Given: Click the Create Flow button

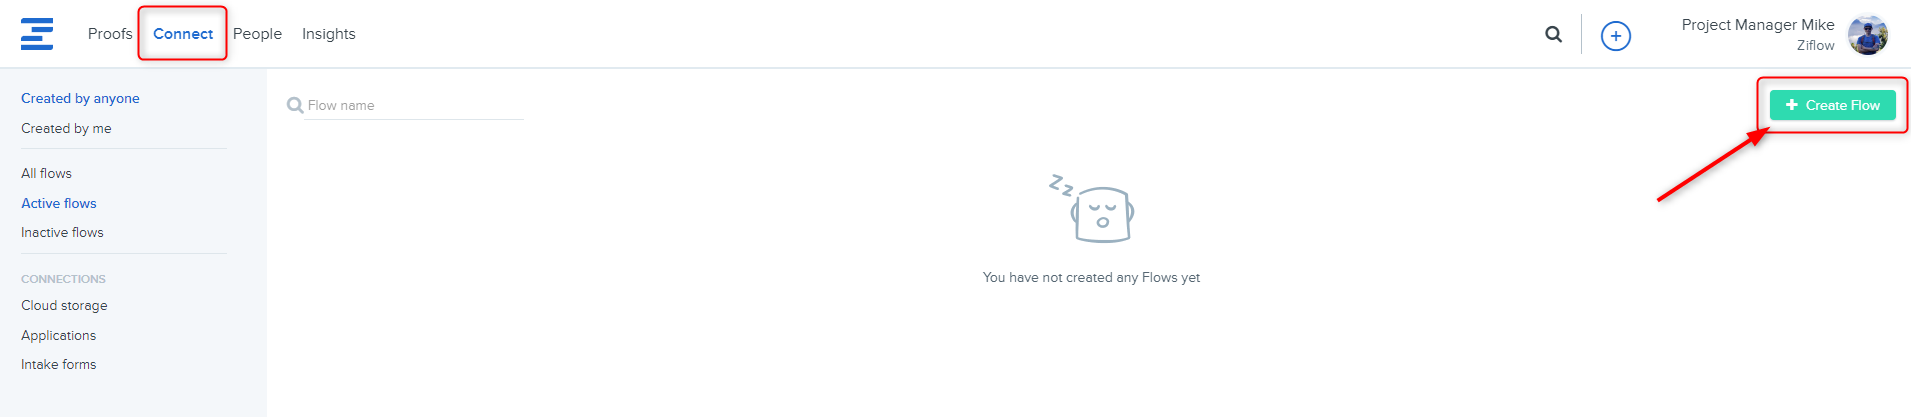Looking at the screenshot, I should (1832, 105).
